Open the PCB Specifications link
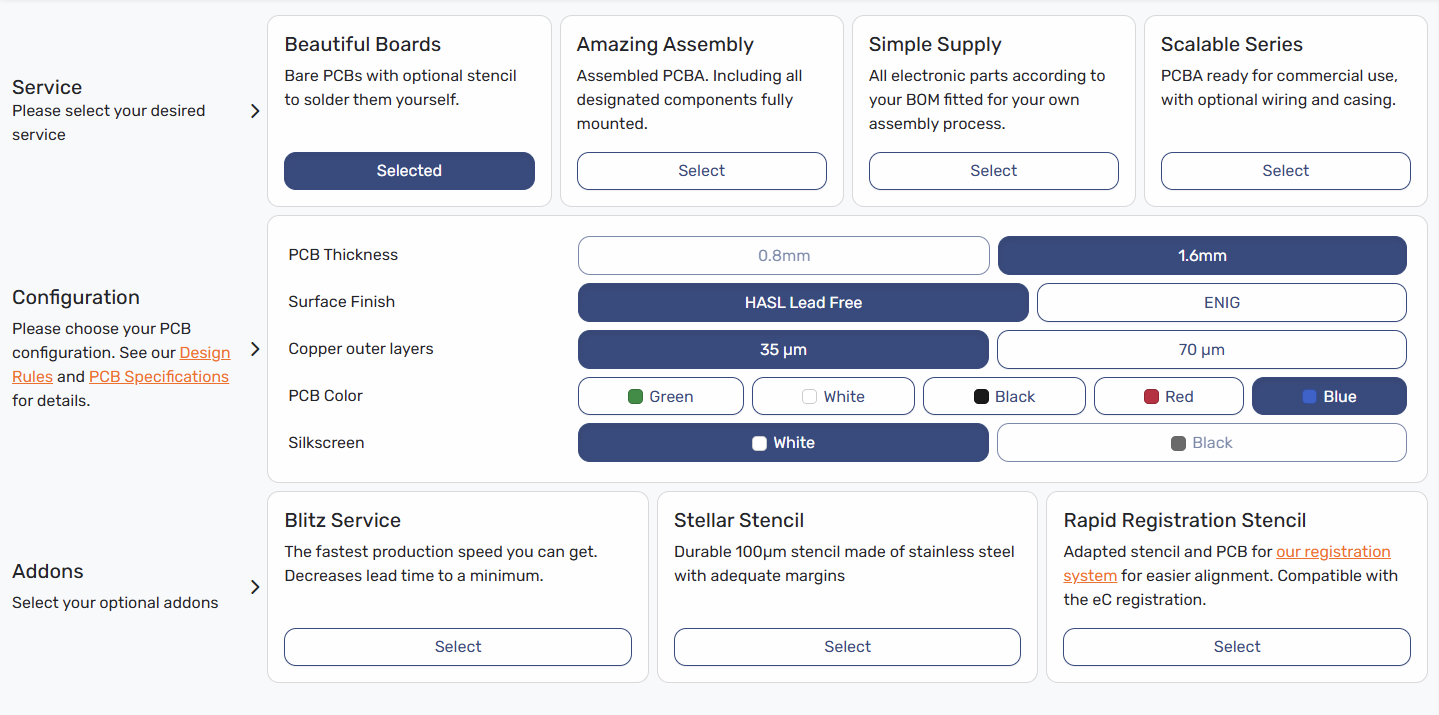 [x=159, y=377]
